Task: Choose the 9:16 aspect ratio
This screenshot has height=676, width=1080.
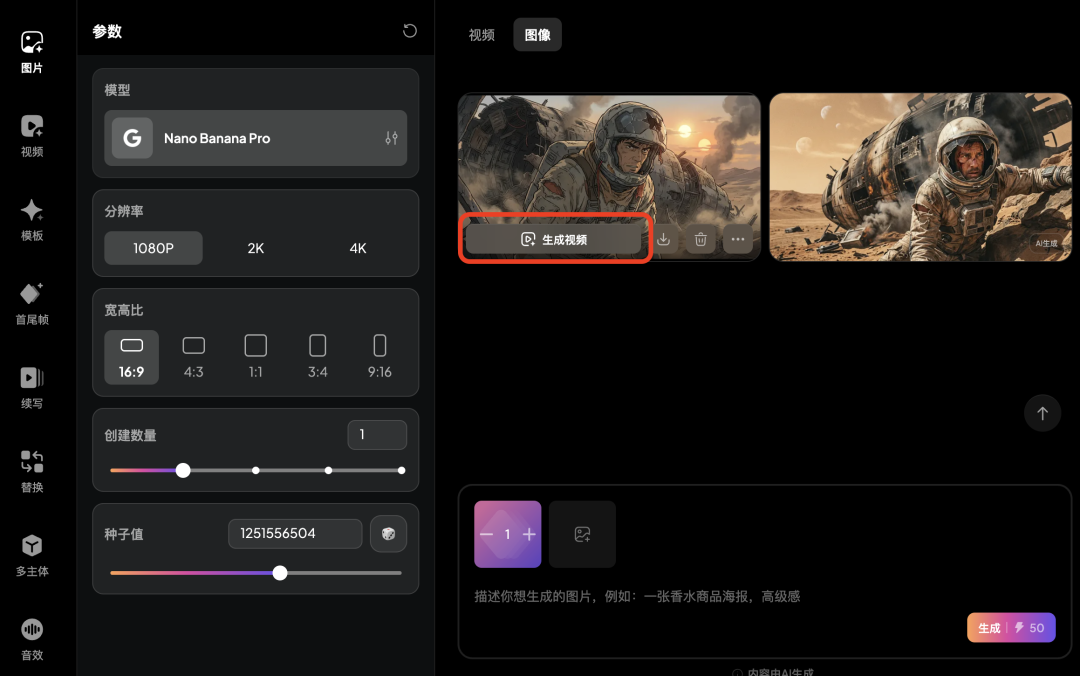Action: click(380, 356)
